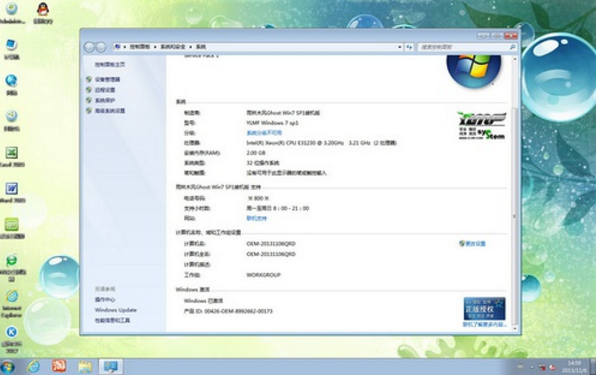Expand the breadcrumb arrow after 控制面板
The width and height of the screenshot is (600, 377).
point(155,47)
